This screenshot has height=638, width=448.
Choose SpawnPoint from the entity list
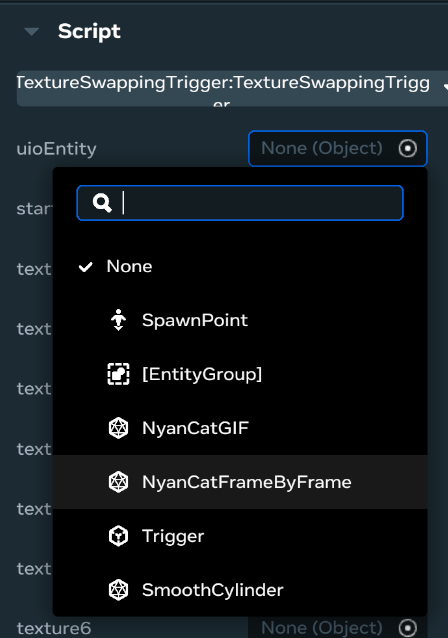(x=240, y=320)
